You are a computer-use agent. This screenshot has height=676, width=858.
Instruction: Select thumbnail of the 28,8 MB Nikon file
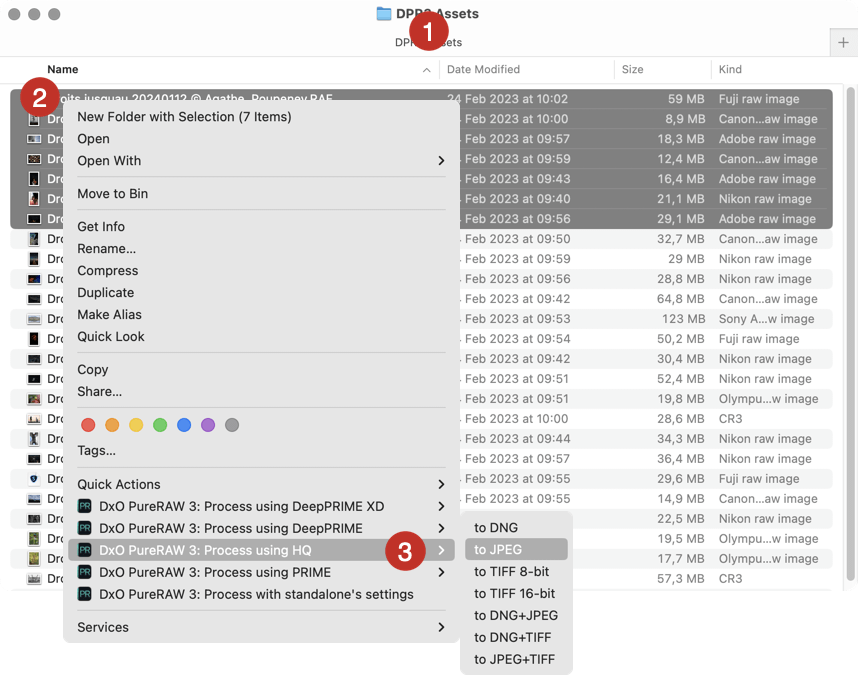[x=34, y=279]
